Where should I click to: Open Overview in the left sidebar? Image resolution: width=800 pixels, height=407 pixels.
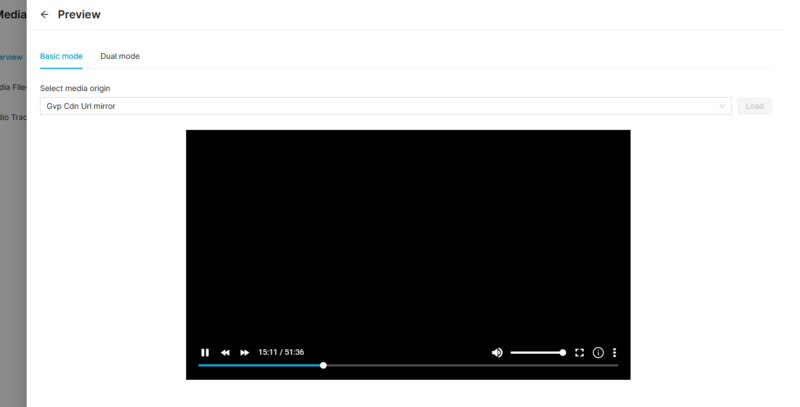coord(11,57)
